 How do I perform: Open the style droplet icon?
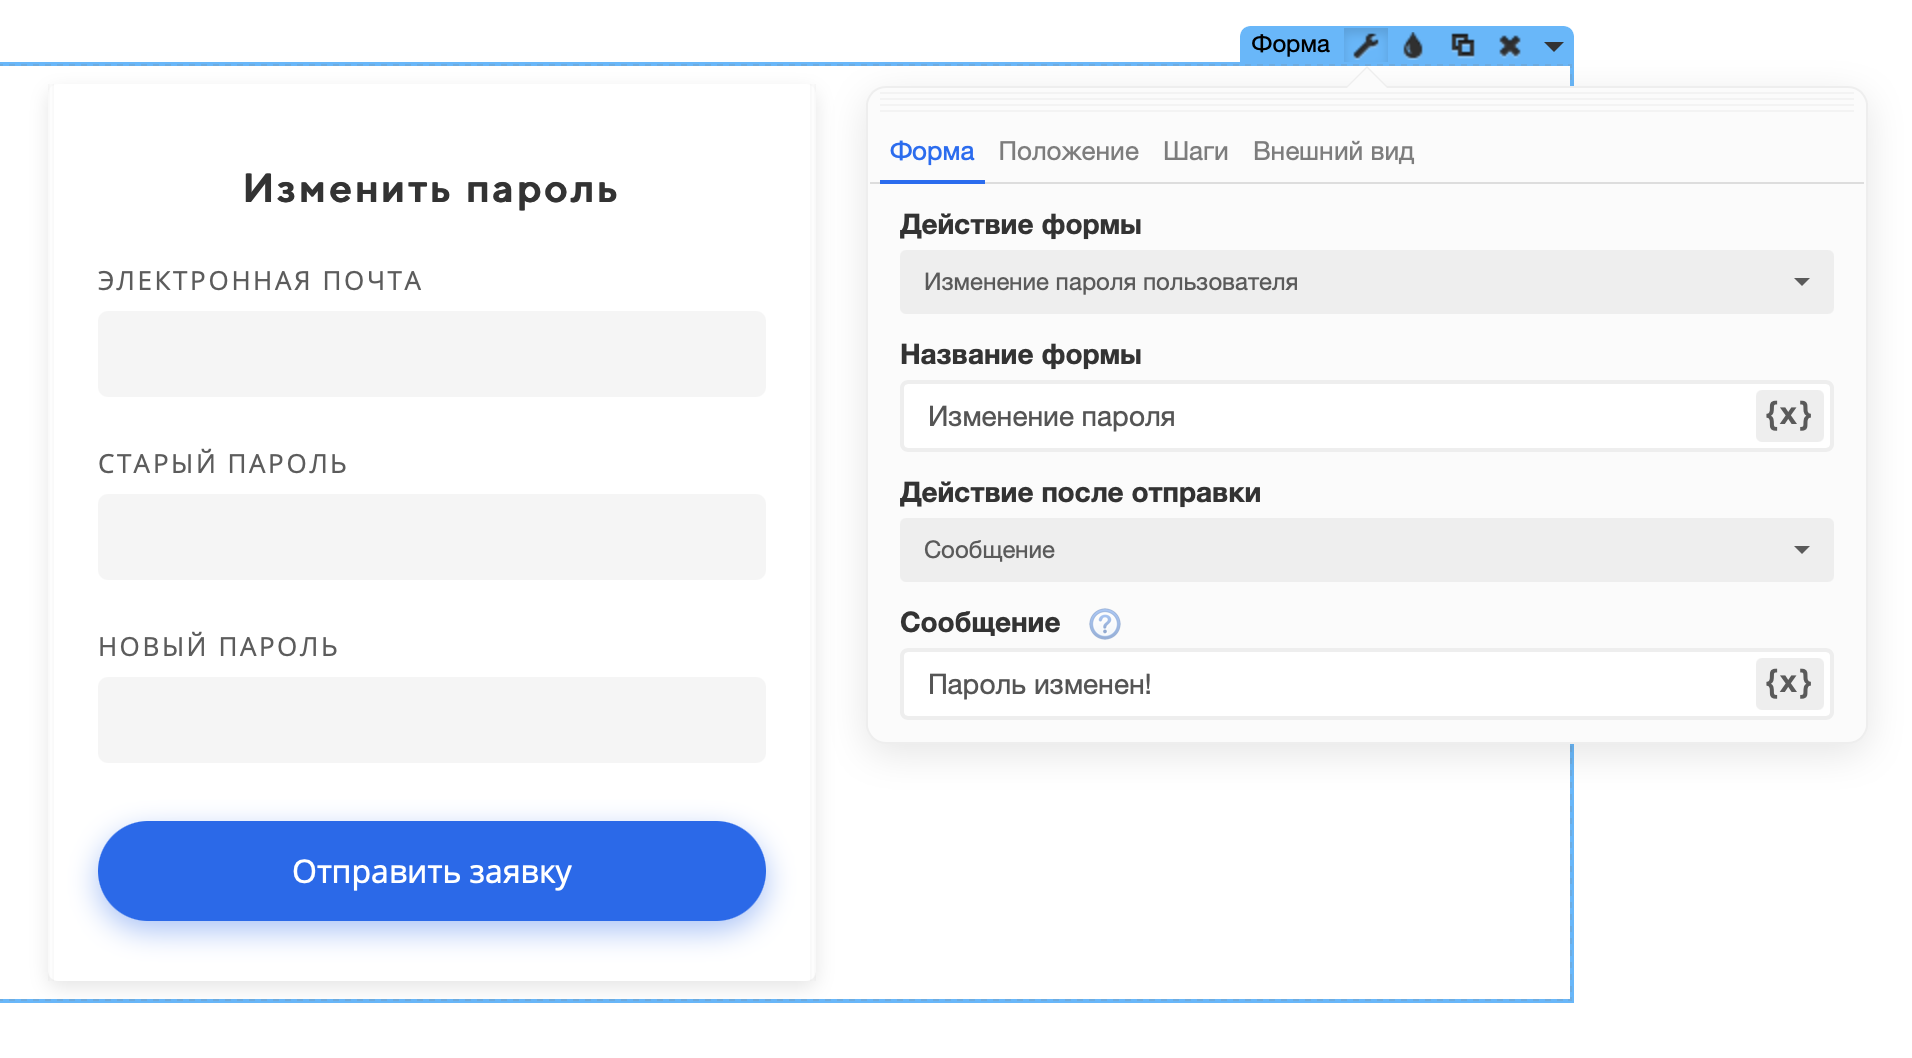(x=1413, y=45)
